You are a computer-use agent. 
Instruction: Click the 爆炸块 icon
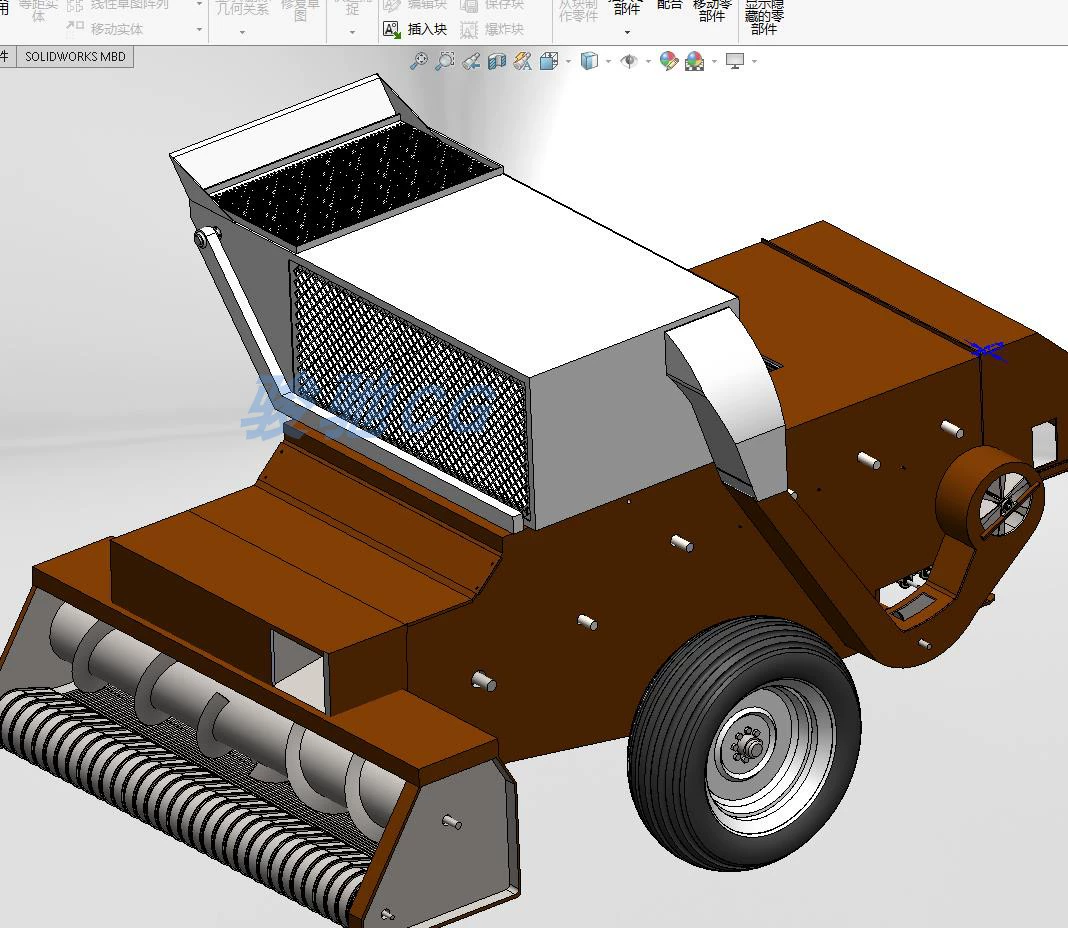point(469,29)
